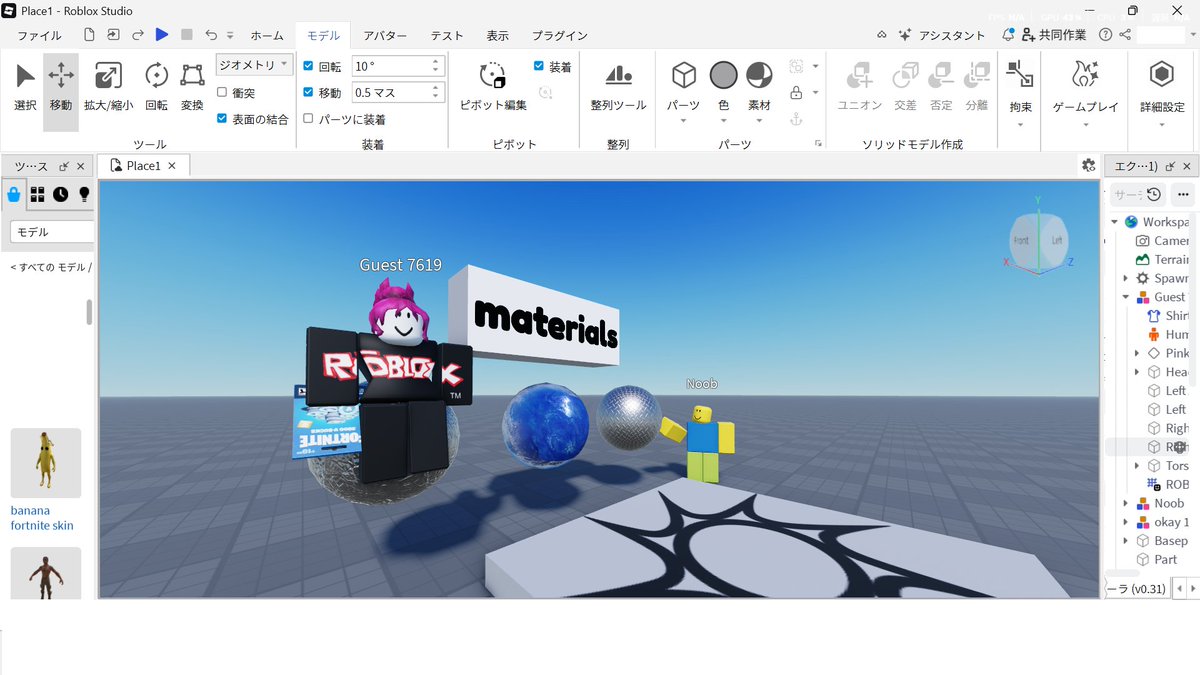
Task: Toggle the 装着 checkbox in pivot group
Action: point(539,66)
